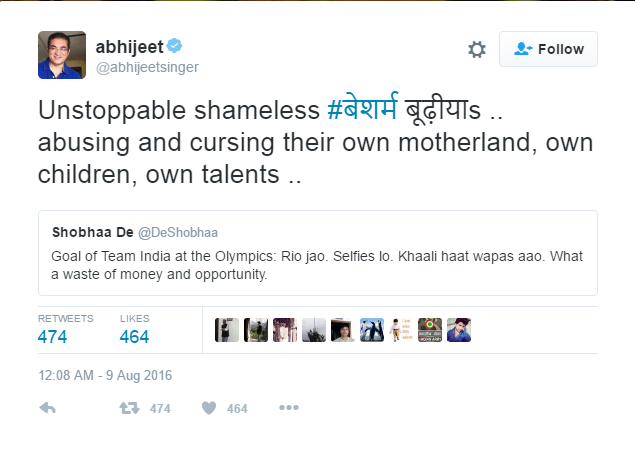Click the penguins avatar among the likers
The image size is (635, 450).
372,330
